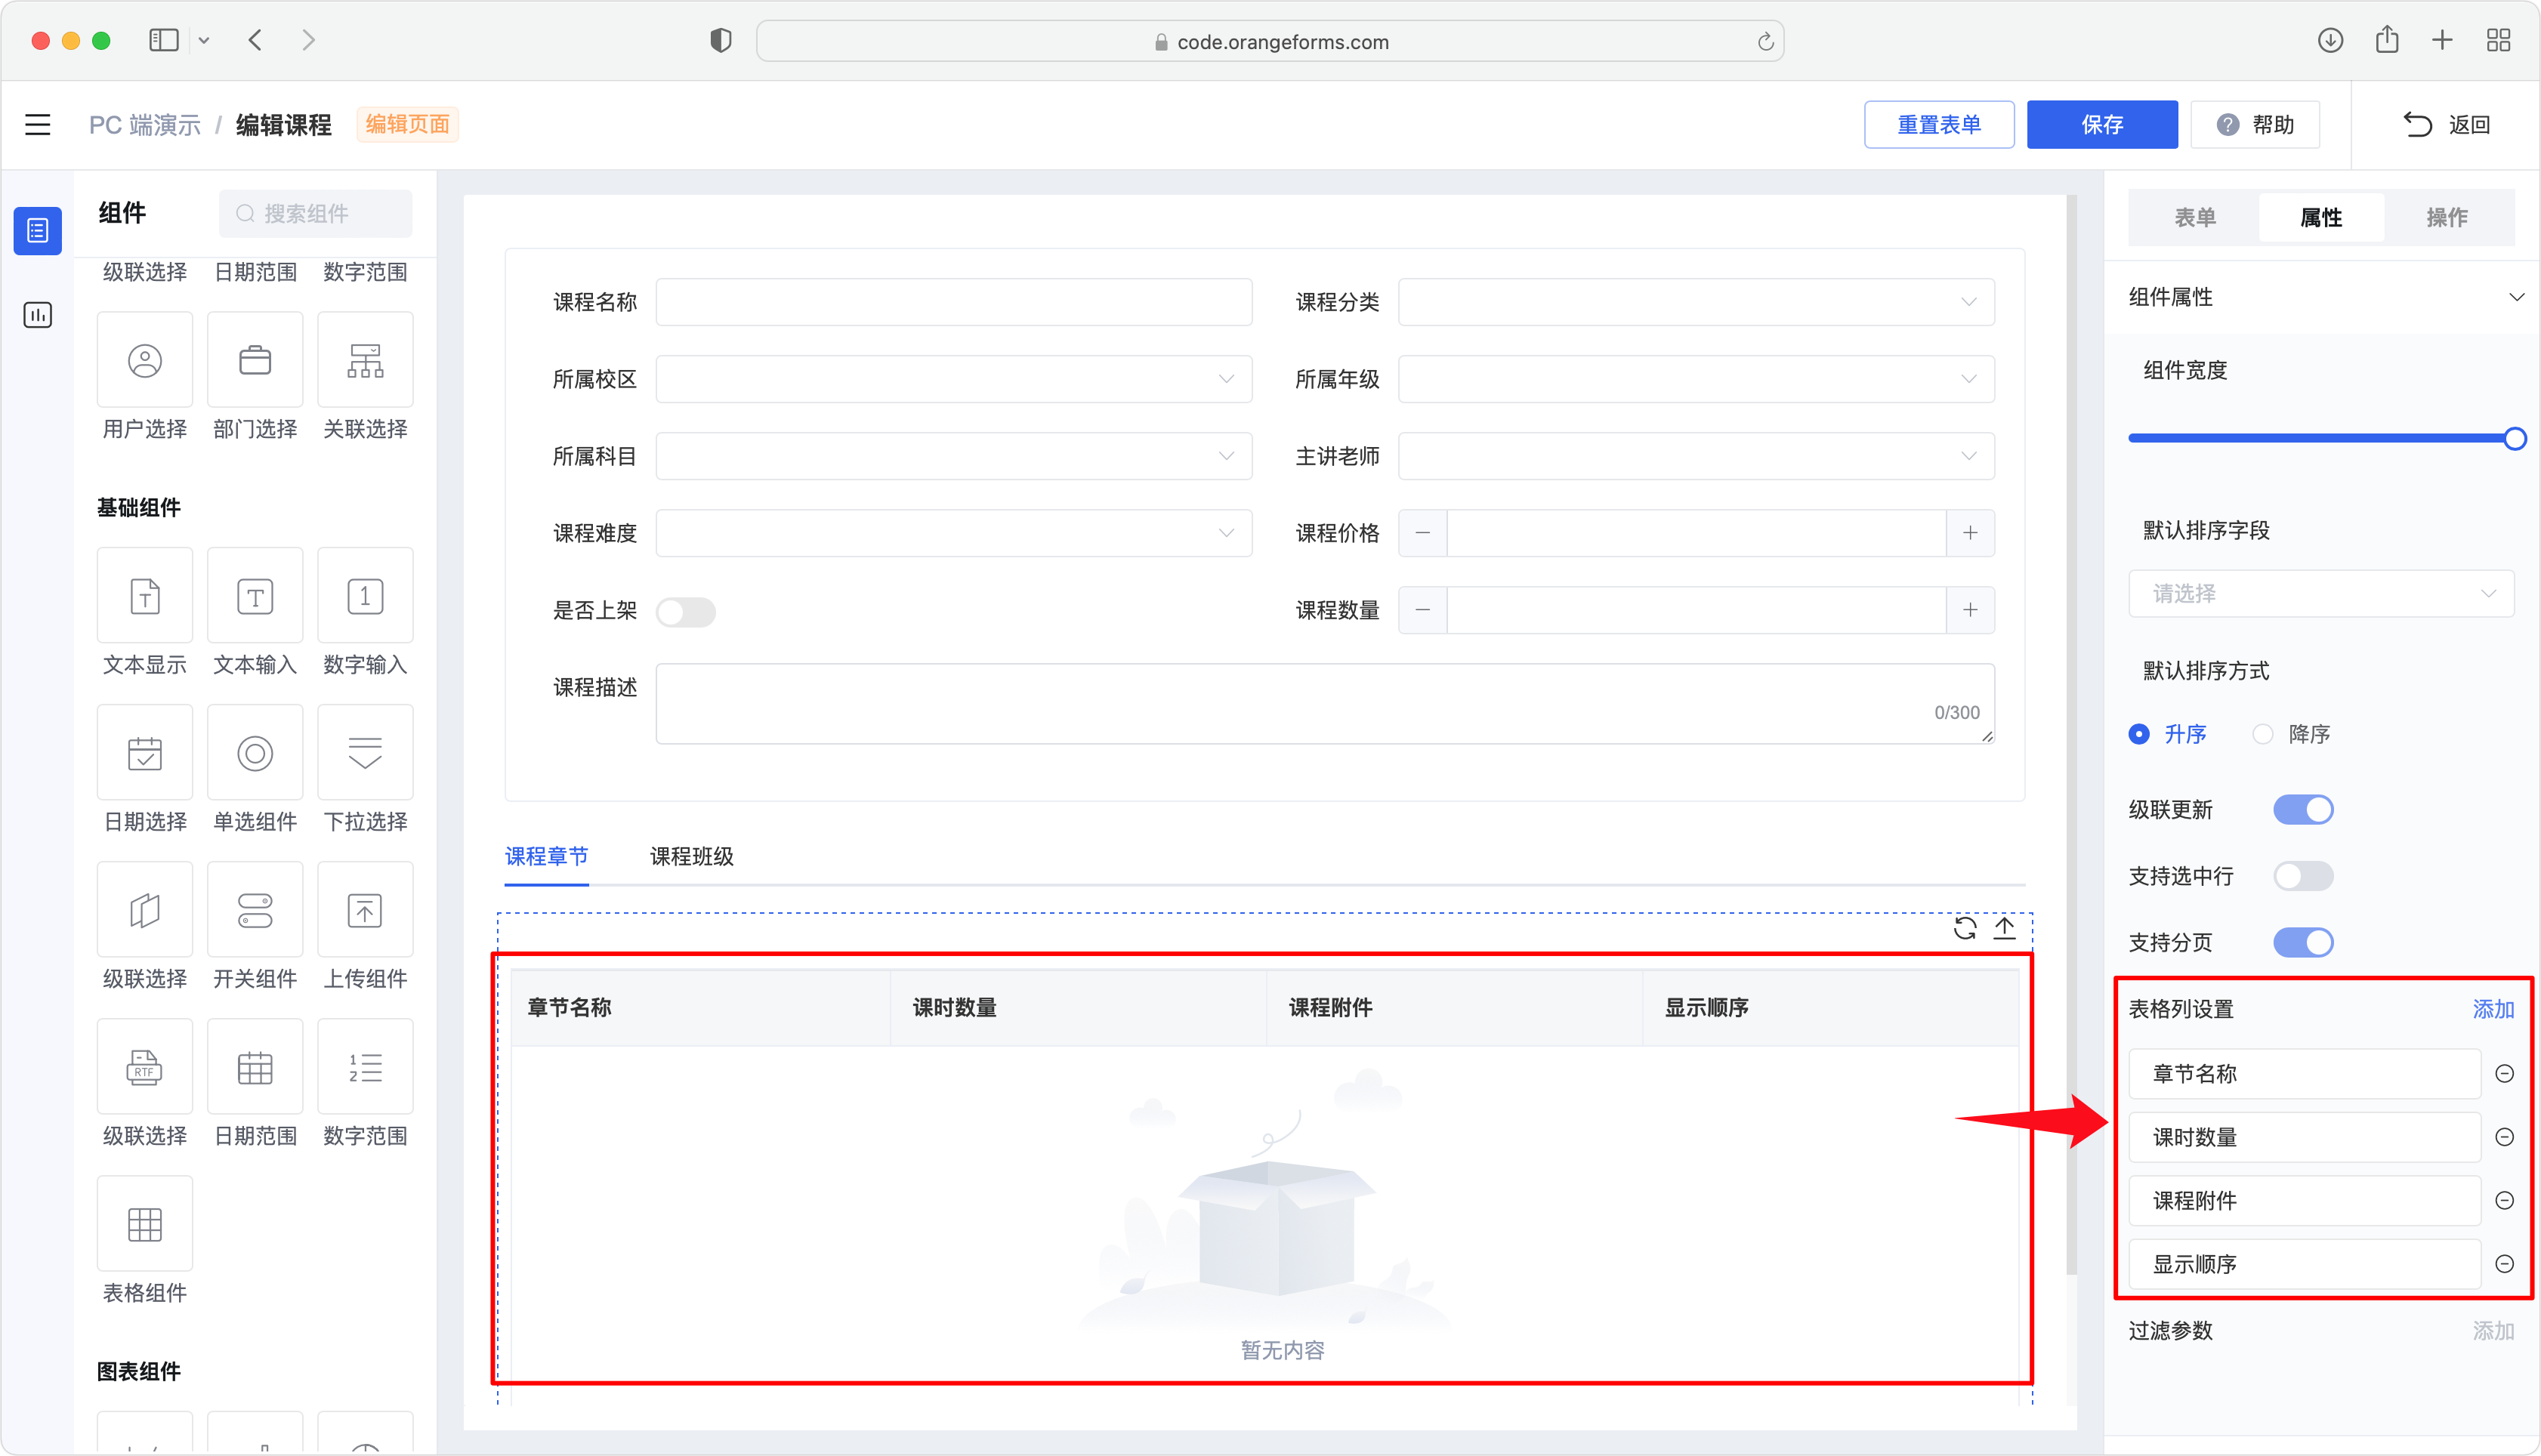2541x1456 pixels.
Task: Click the 课程名称 input field
Action: [x=954, y=302]
